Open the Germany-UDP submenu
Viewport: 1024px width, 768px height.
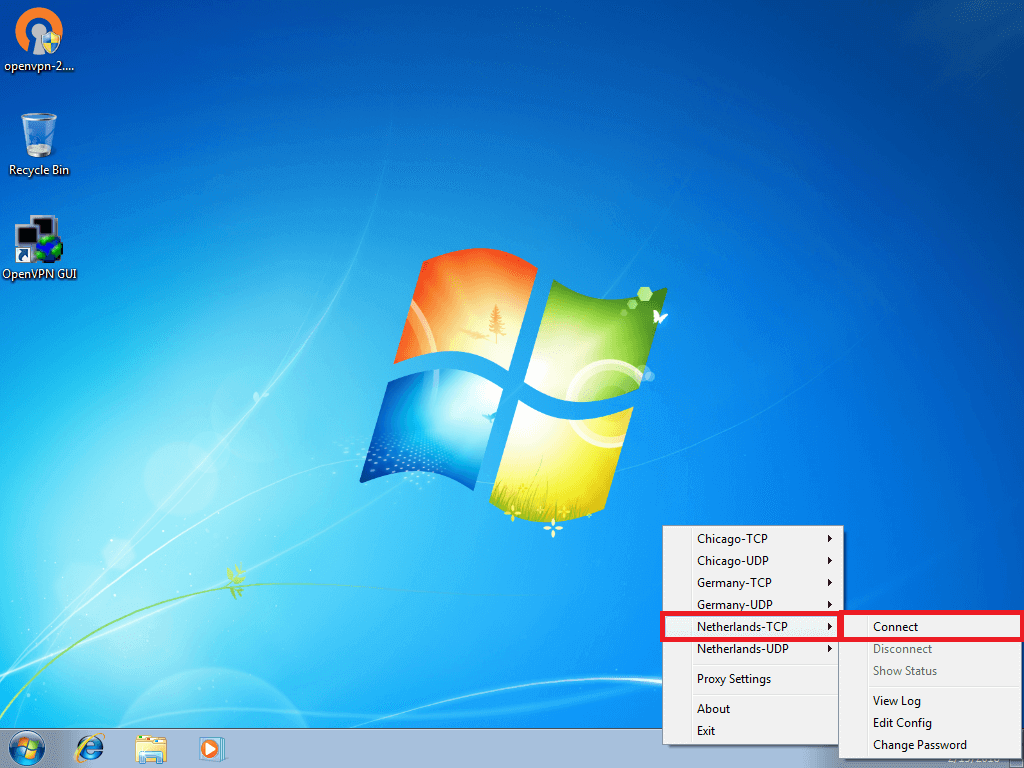(x=753, y=605)
